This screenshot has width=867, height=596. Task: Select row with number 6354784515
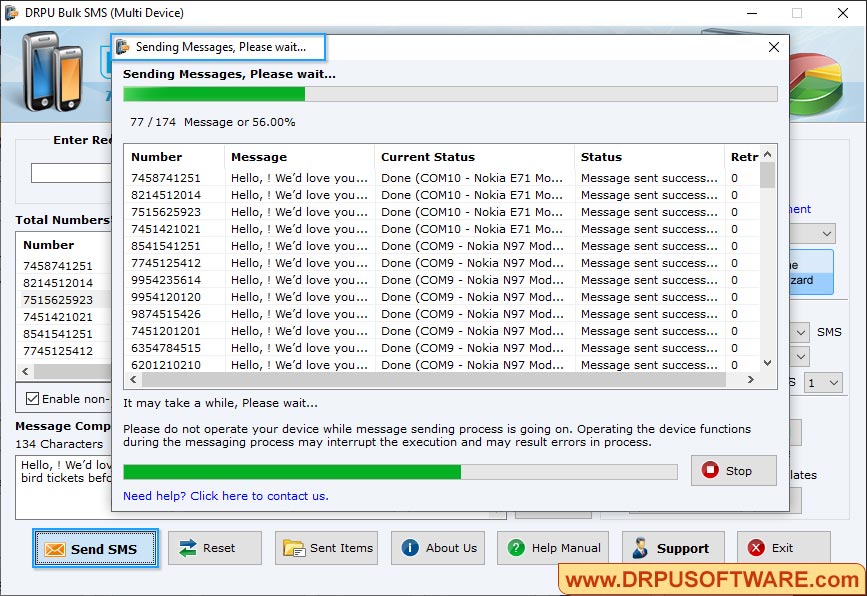tap(442, 348)
